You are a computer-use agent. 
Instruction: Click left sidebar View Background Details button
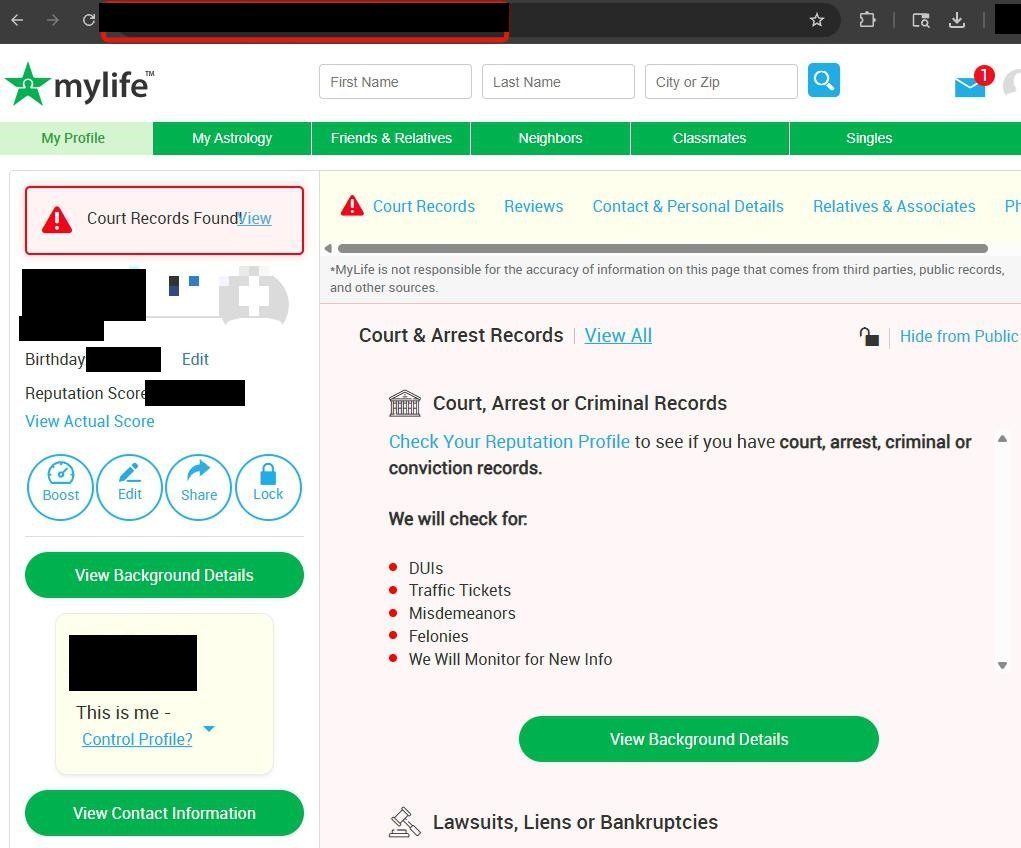pos(164,575)
